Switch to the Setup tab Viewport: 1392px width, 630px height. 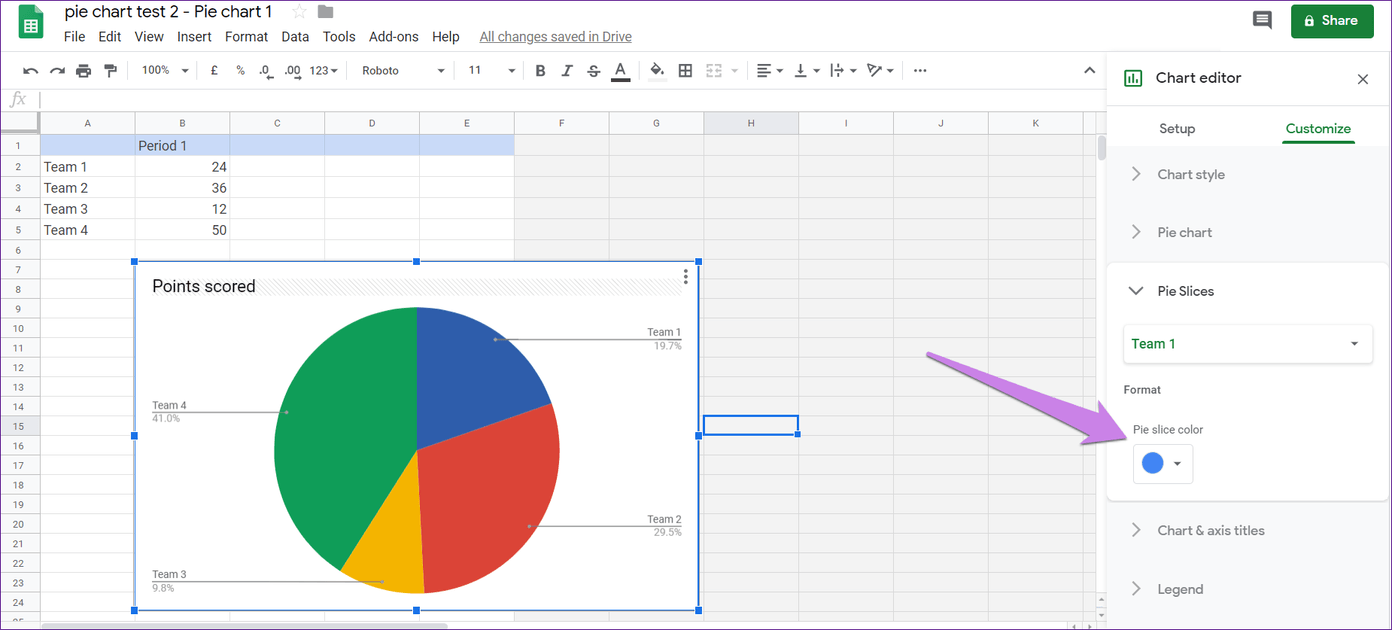[x=1177, y=129]
